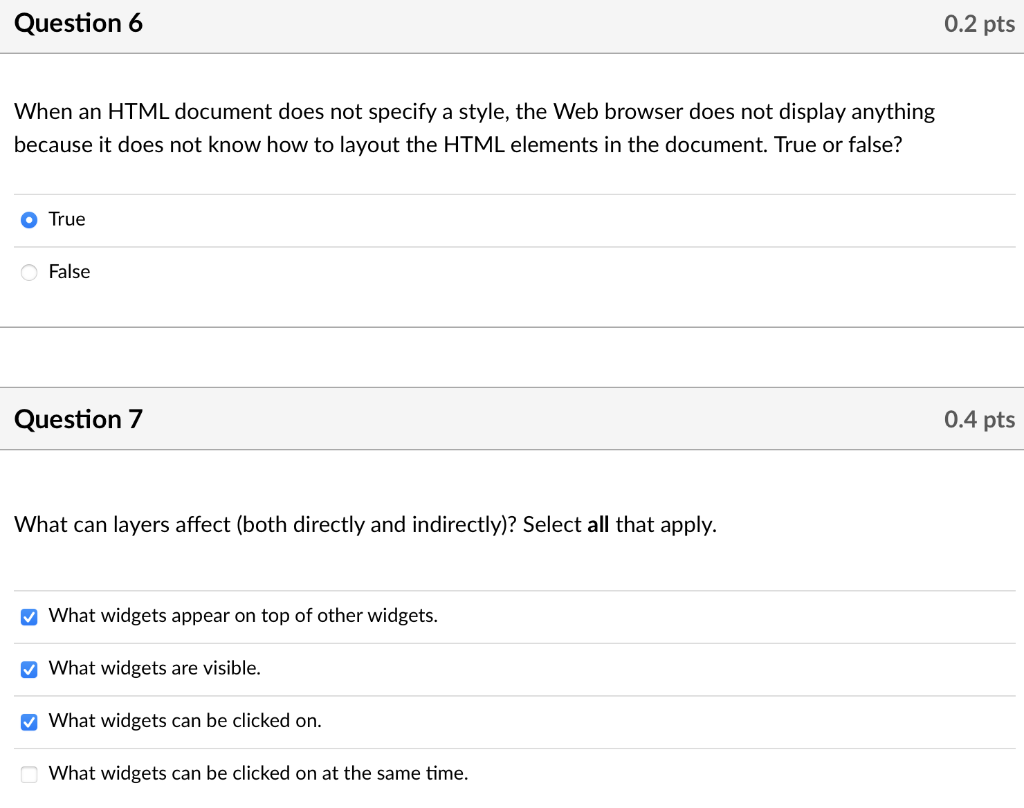Click the 'True' answer label text

click(68, 219)
